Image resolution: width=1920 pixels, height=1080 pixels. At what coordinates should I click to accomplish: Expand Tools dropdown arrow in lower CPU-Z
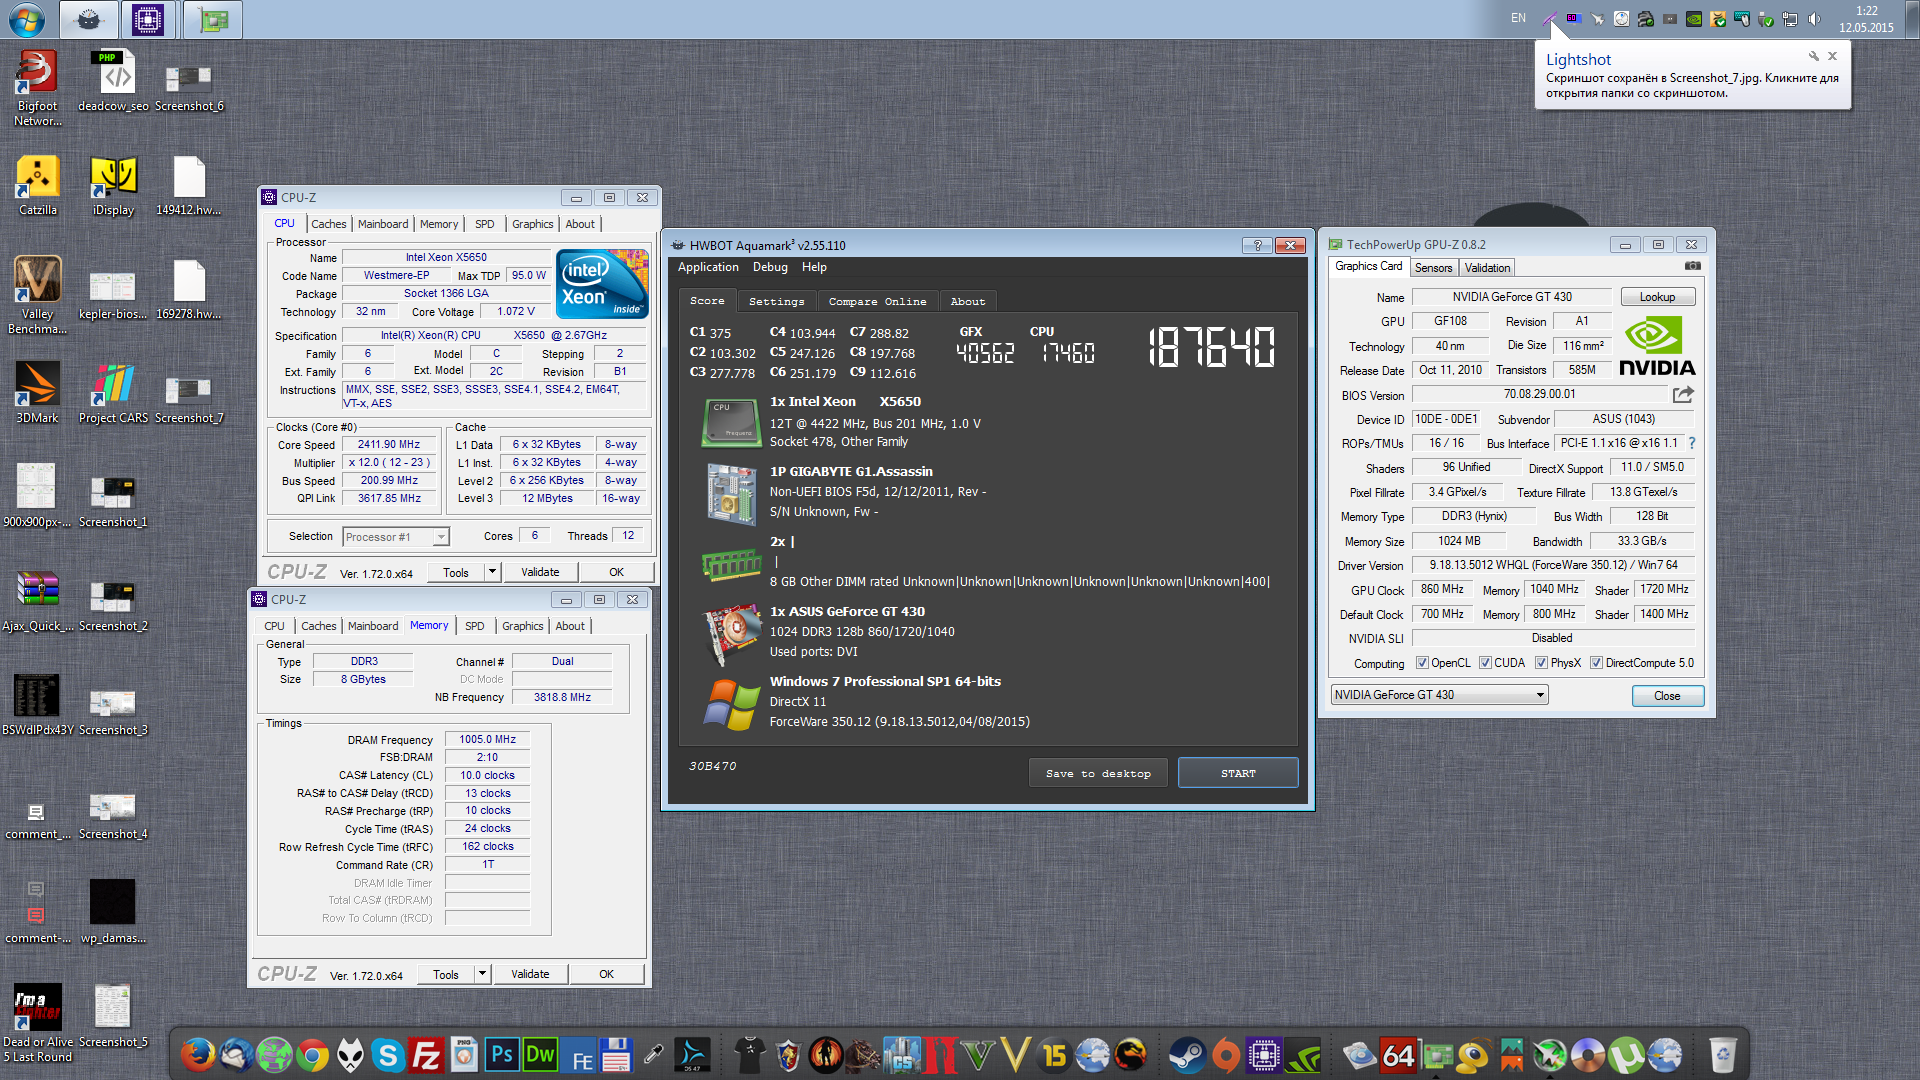point(482,974)
